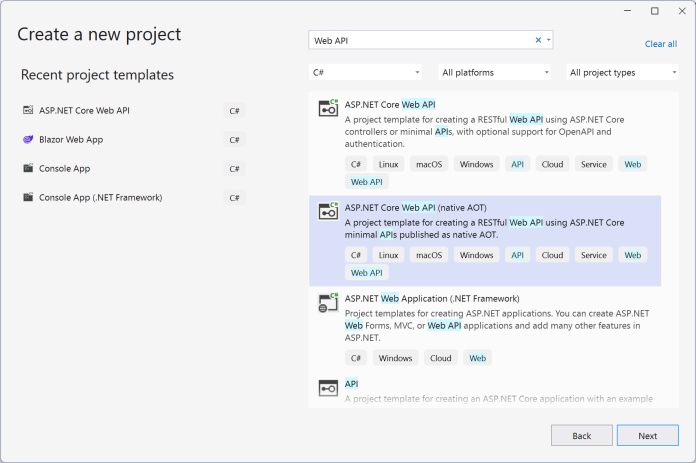696x463 pixels.
Task: Select the API template title
Action: click(351, 384)
